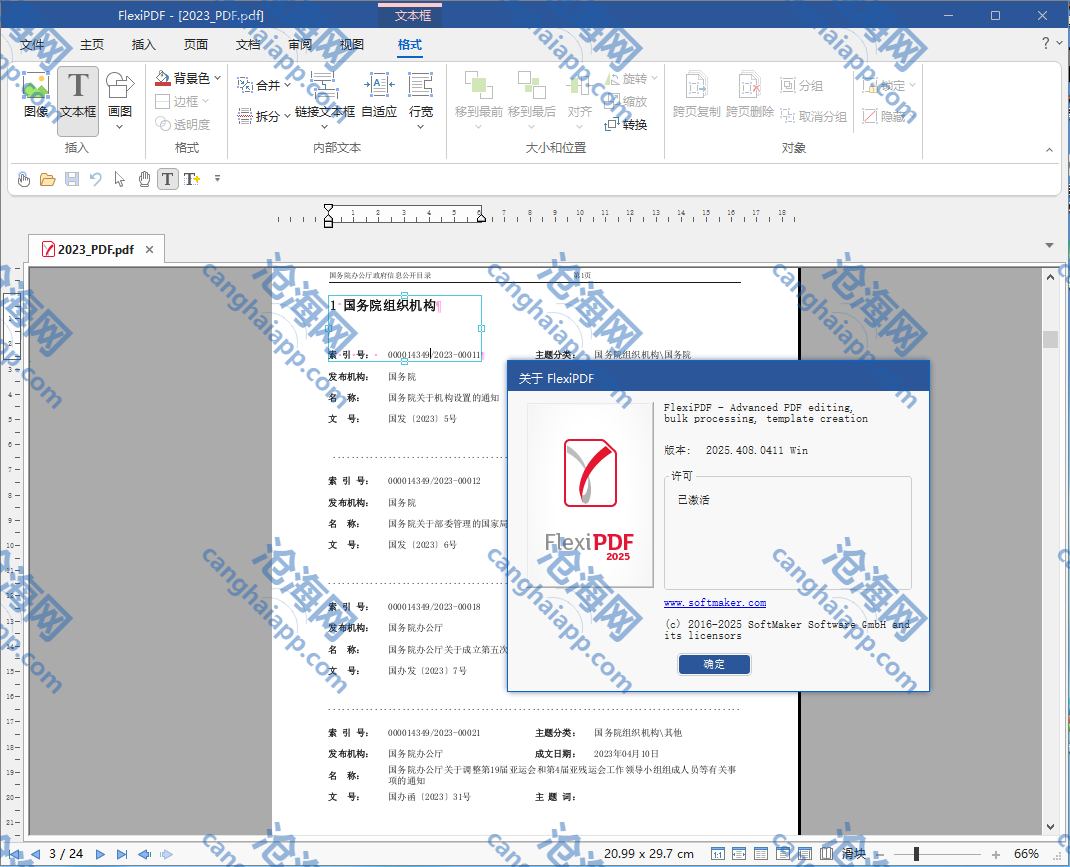Go to next page using status bar arrow
This screenshot has height=867, width=1070.
(101, 854)
